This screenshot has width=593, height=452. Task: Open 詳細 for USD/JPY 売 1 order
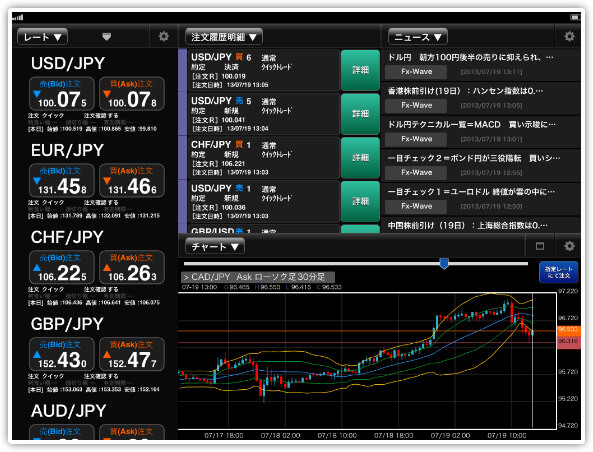tap(360, 201)
